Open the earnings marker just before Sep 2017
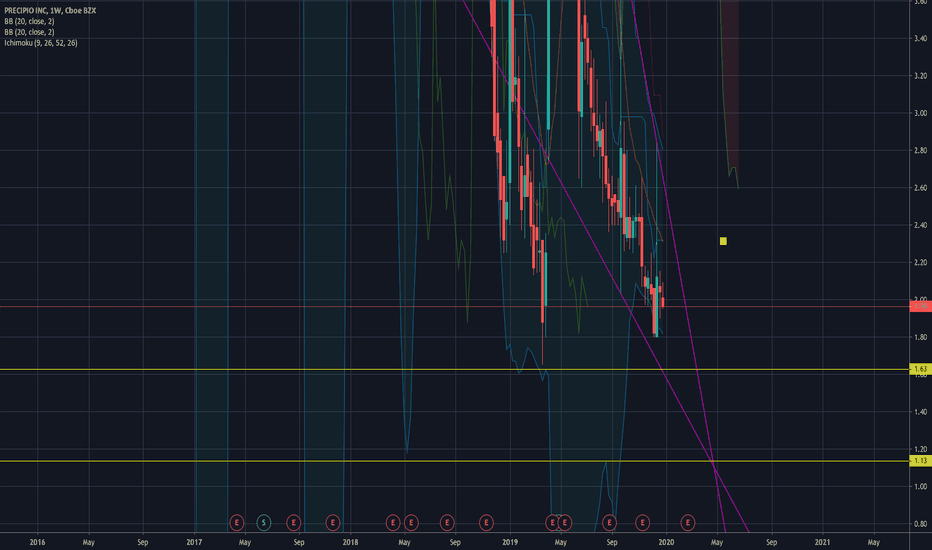The height and width of the screenshot is (550, 932). click(x=293, y=523)
